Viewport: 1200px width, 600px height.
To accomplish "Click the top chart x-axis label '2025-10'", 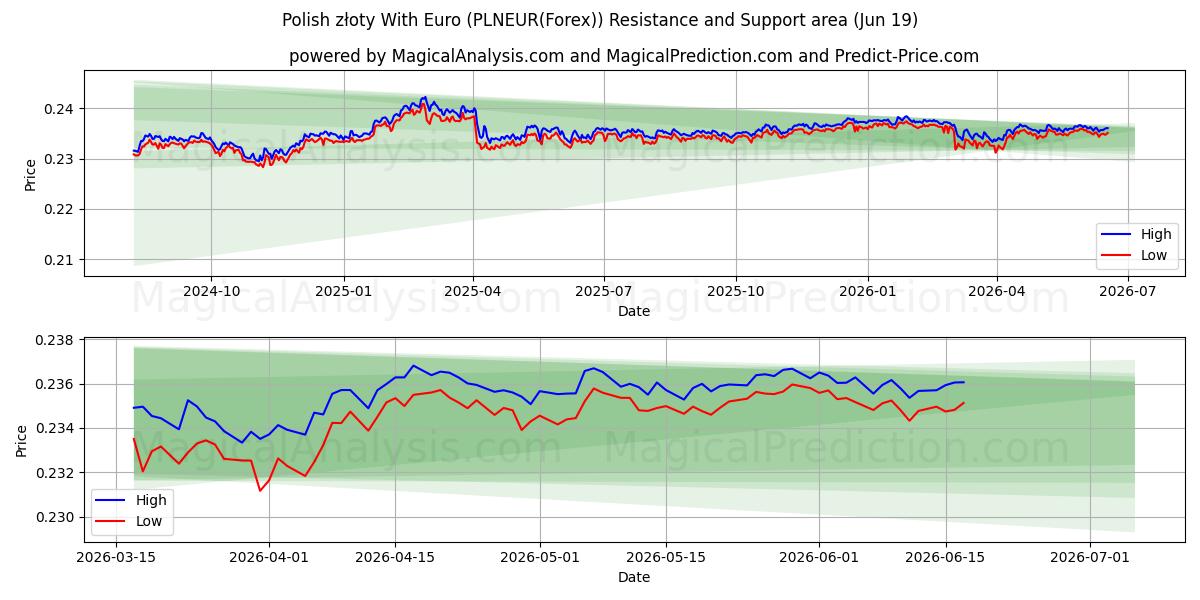I will click(736, 291).
